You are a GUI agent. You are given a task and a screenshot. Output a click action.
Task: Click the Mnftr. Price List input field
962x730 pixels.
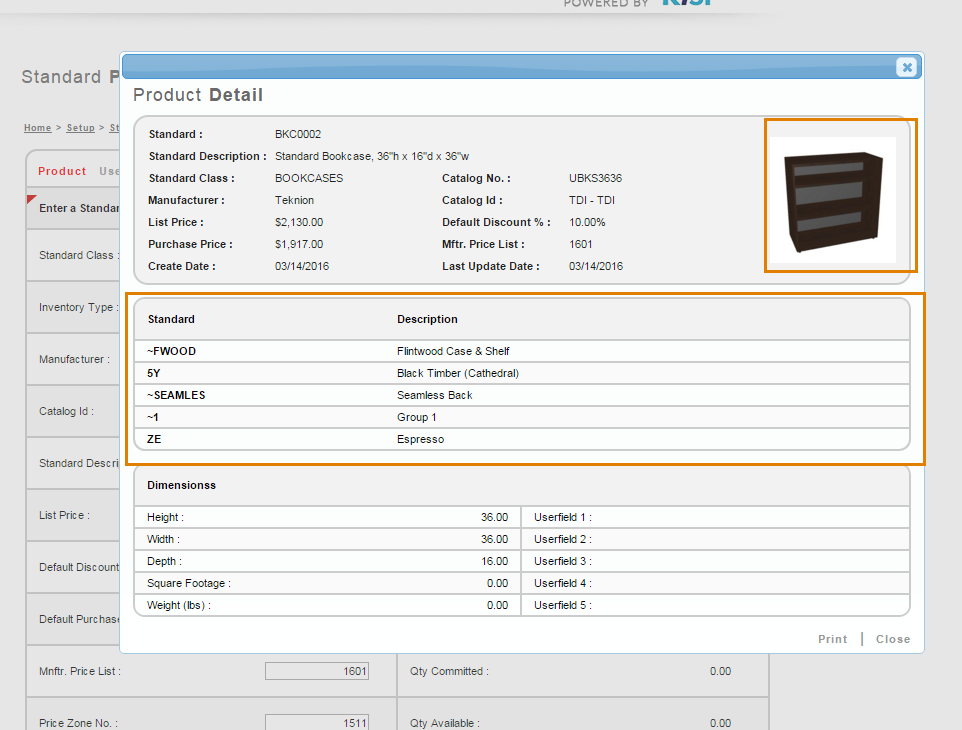(316, 671)
